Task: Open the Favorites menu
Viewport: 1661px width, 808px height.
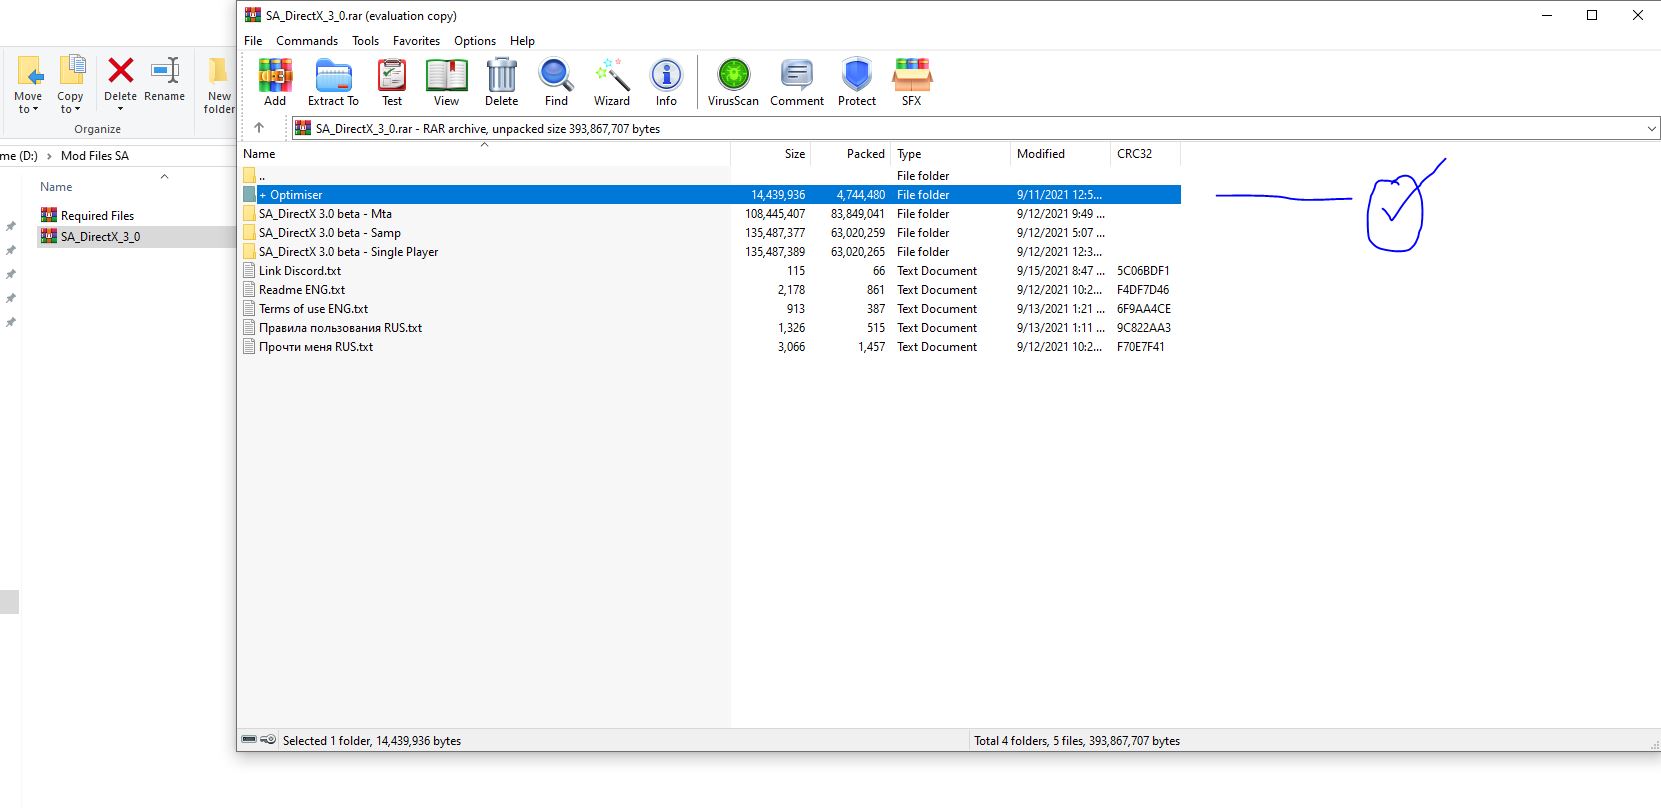Action: 416,41
